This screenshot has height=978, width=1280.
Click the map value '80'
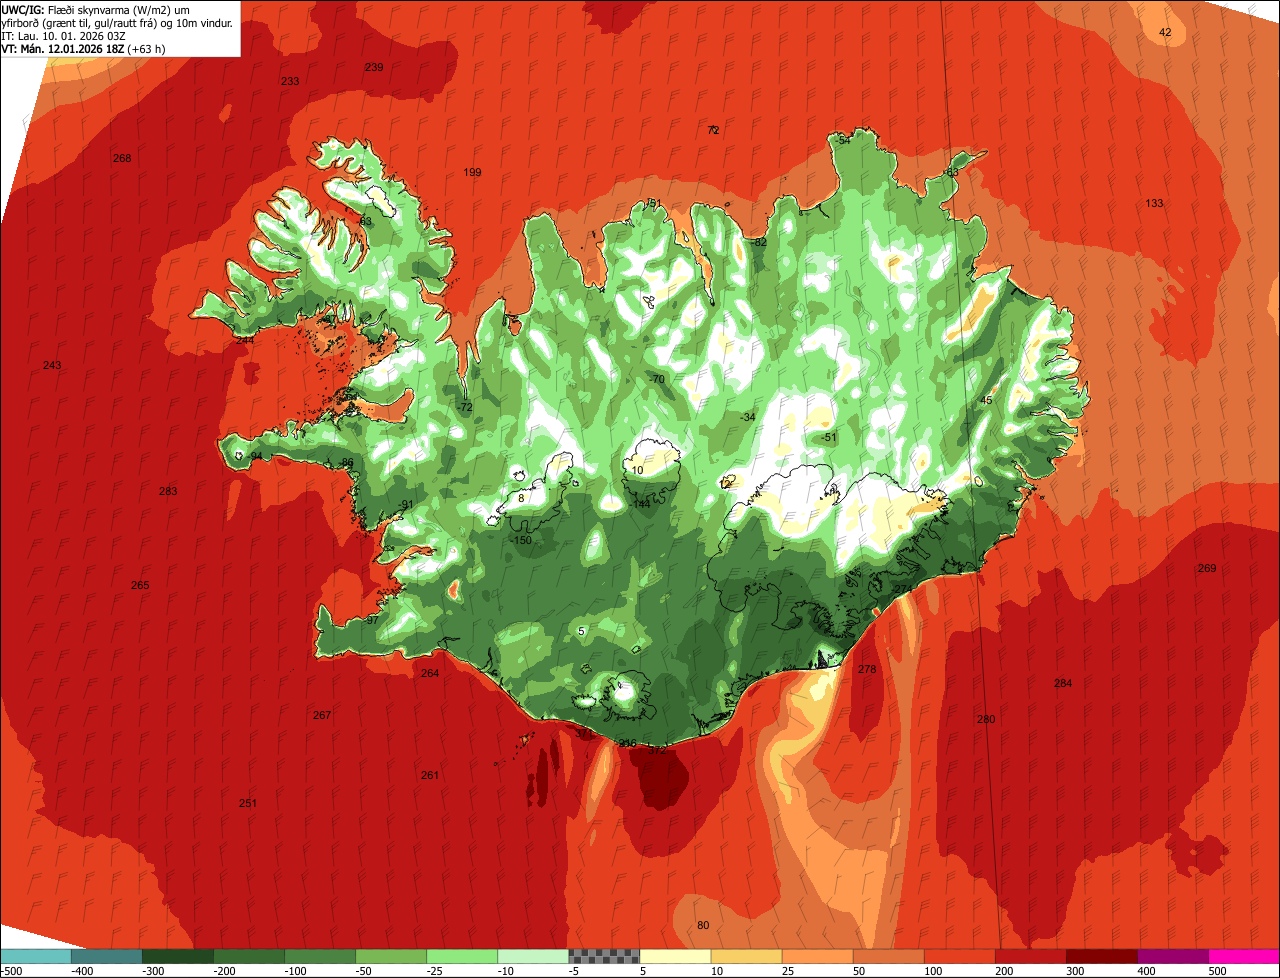pos(703,925)
